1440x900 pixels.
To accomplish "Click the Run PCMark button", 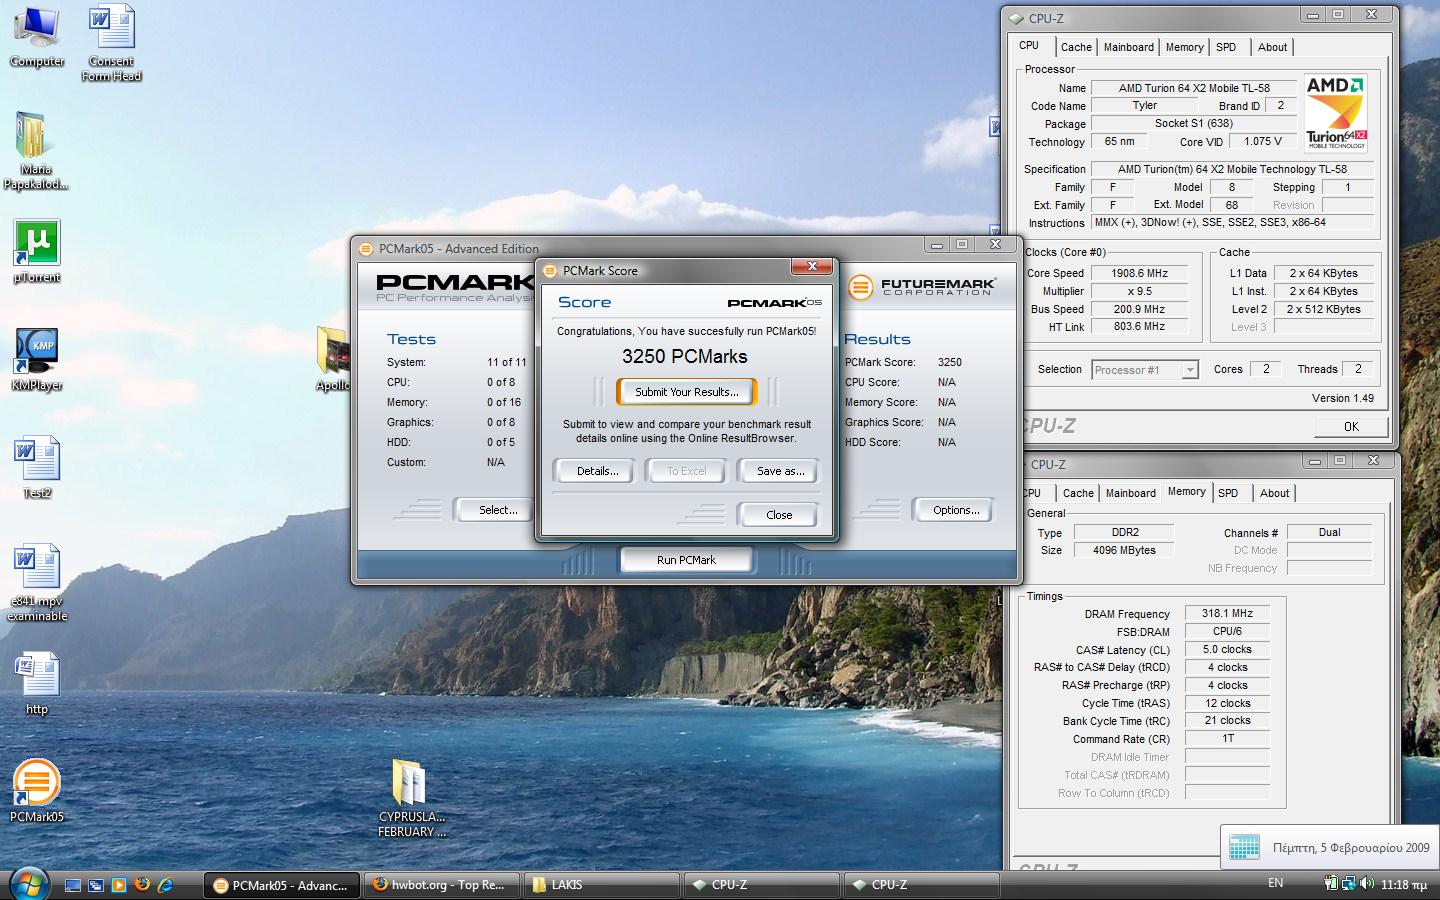I will point(686,560).
